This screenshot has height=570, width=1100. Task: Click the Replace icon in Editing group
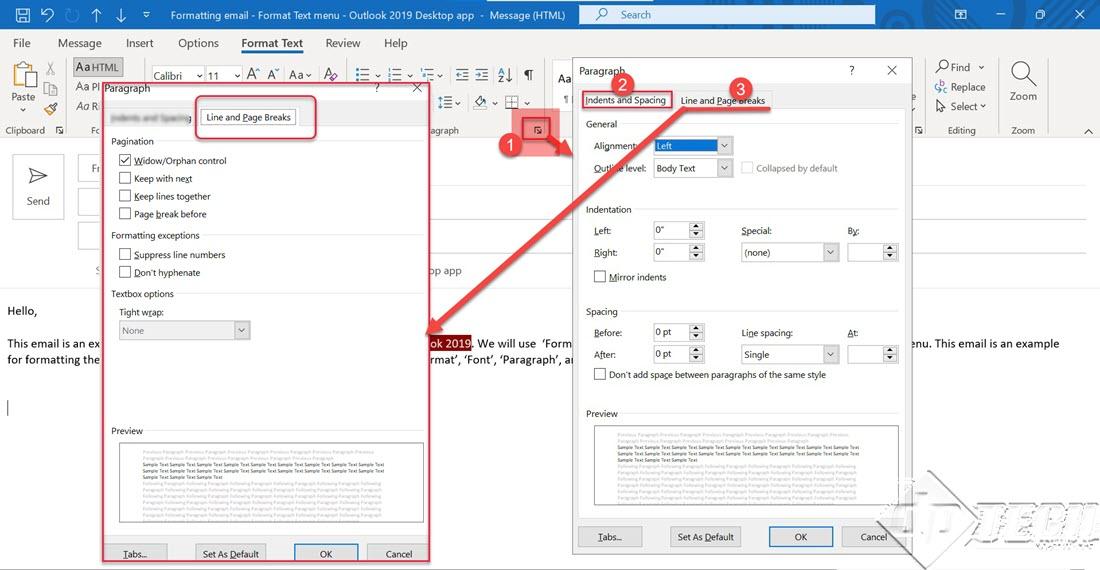(960, 87)
